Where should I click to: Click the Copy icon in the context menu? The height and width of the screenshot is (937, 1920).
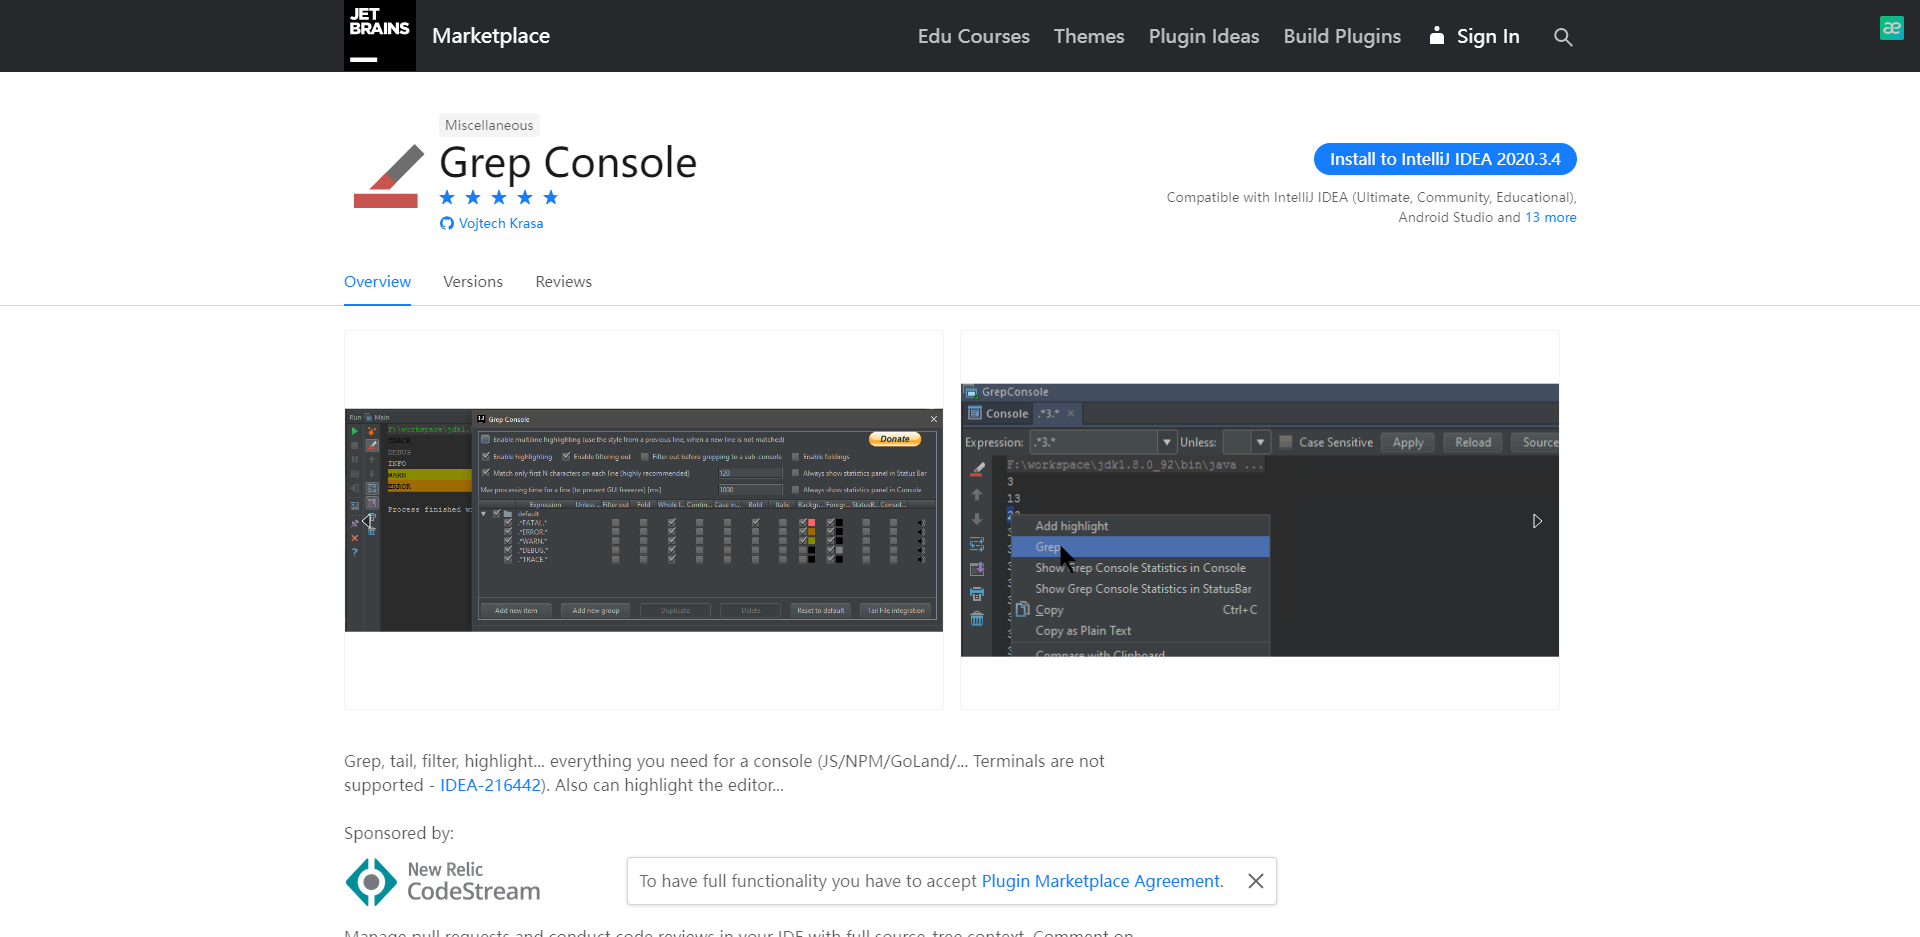[x=1022, y=609]
